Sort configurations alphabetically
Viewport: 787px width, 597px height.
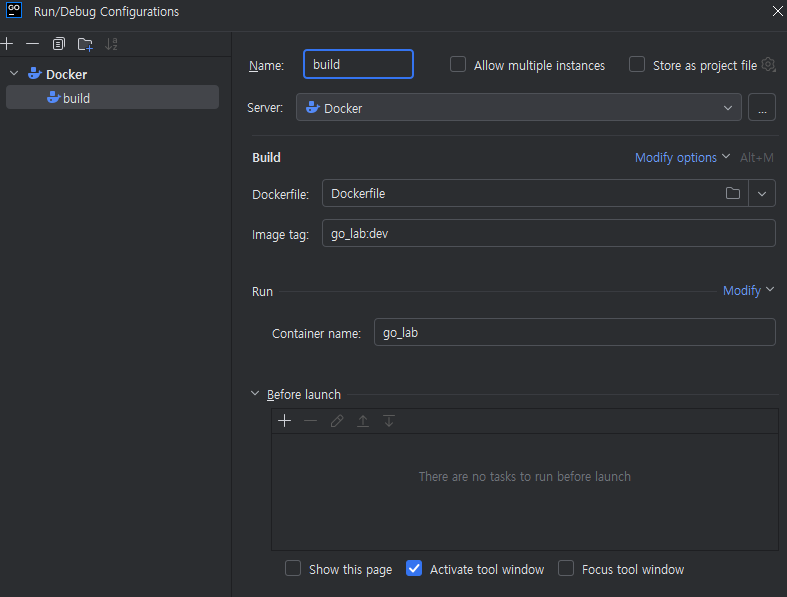(x=111, y=44)
